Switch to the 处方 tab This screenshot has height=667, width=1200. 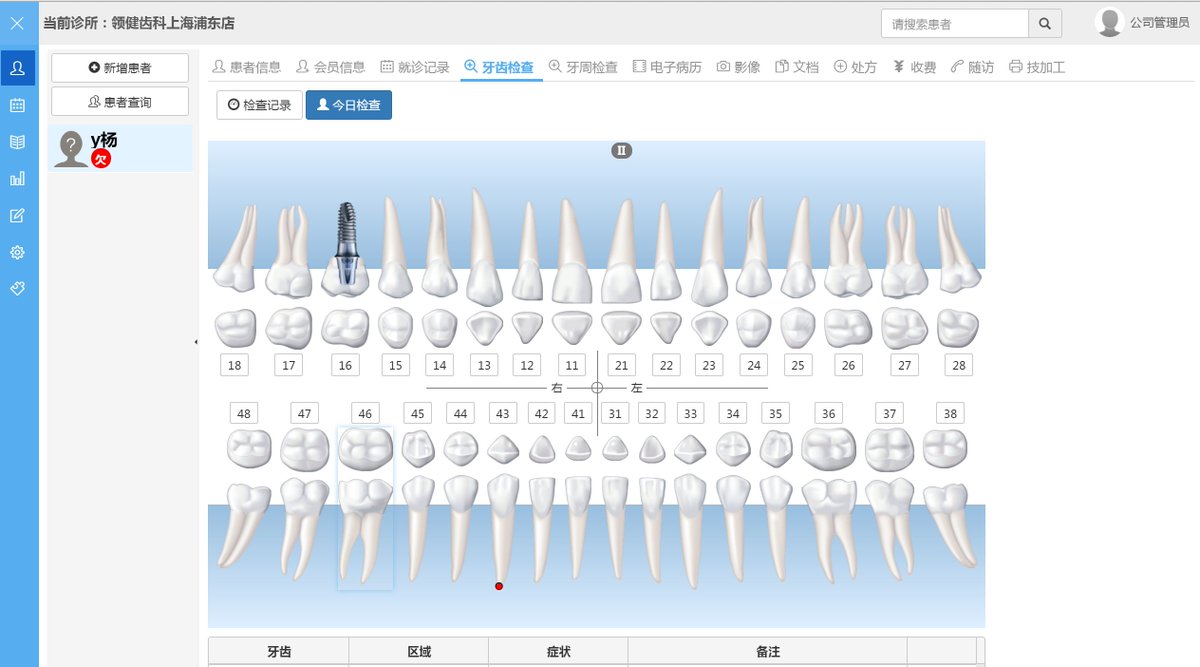pos(855,67)
